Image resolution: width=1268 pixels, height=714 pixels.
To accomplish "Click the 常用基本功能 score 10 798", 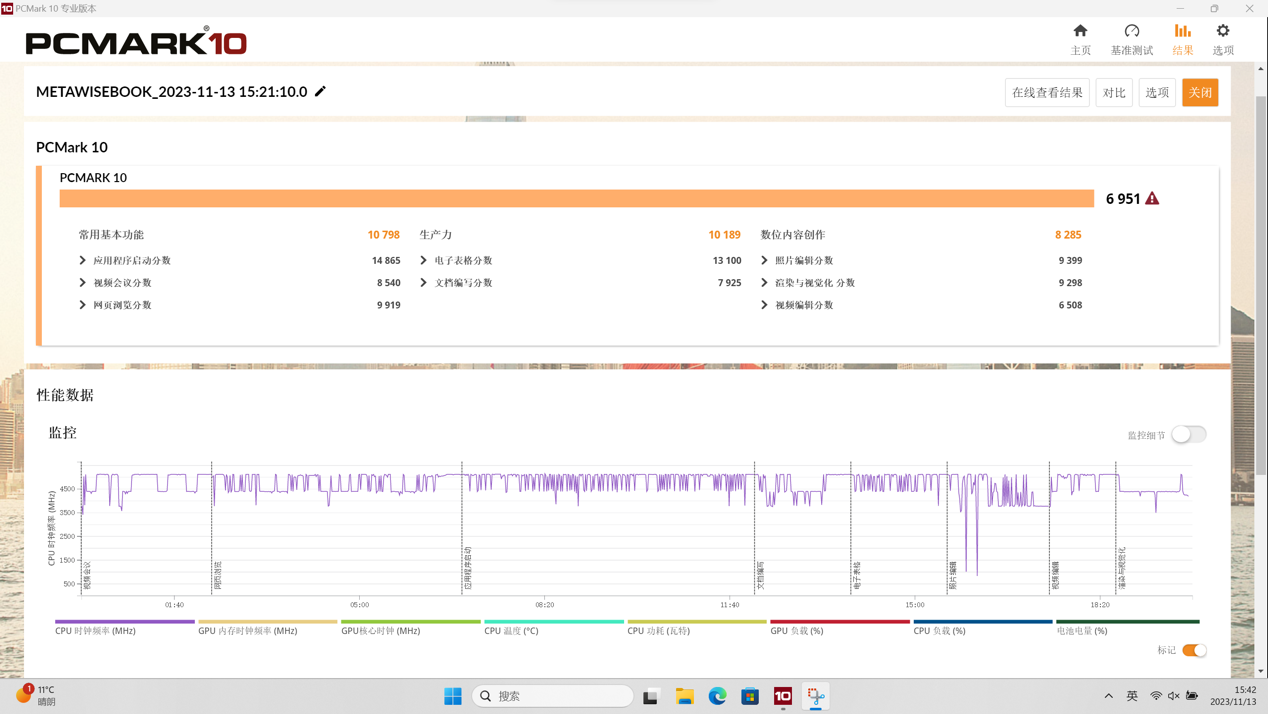I will coord(383,235).
